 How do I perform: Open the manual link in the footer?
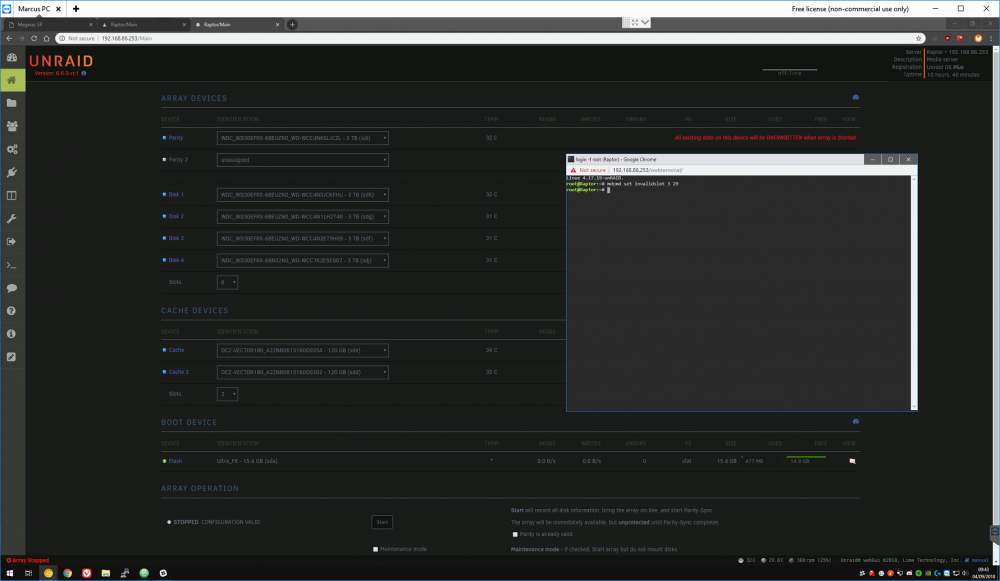point(980,560)
